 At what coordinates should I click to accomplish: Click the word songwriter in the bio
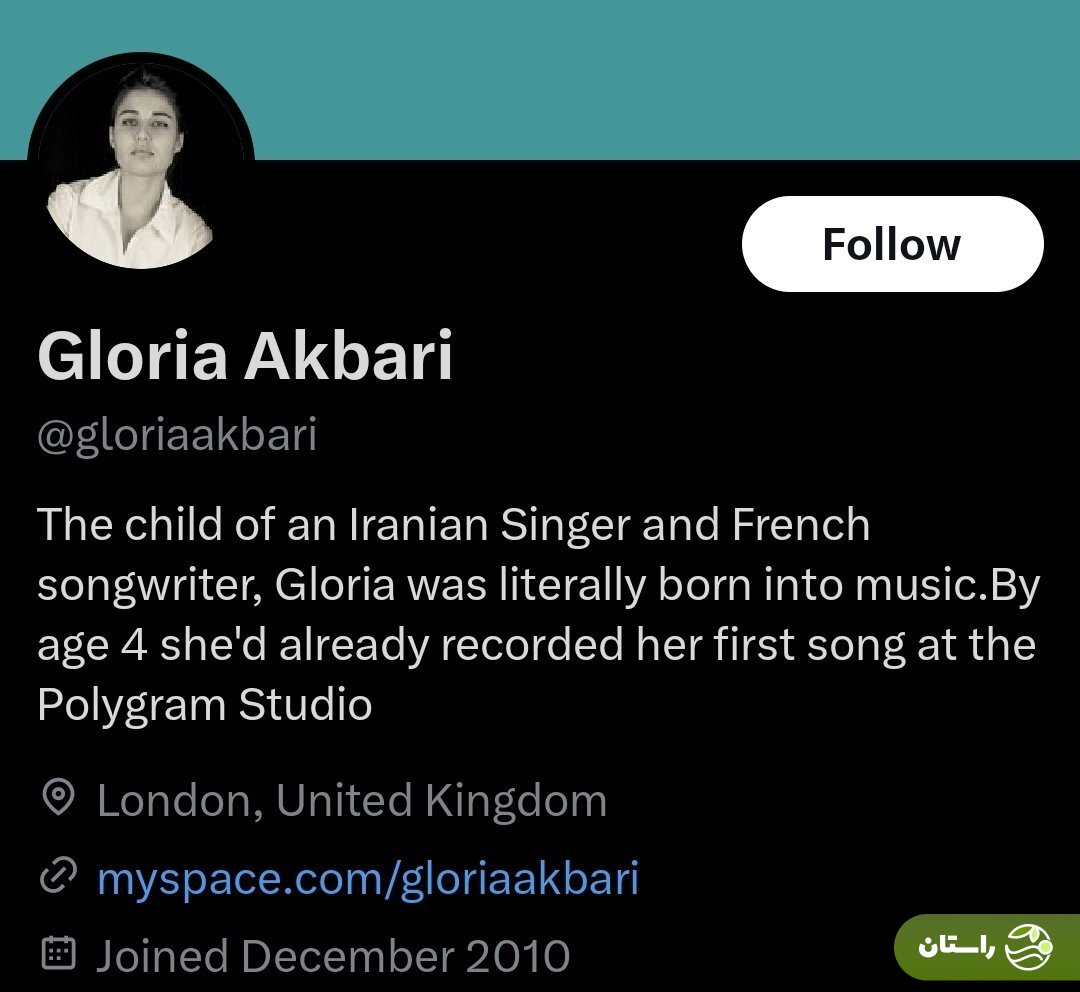click(x=150, y=586)
